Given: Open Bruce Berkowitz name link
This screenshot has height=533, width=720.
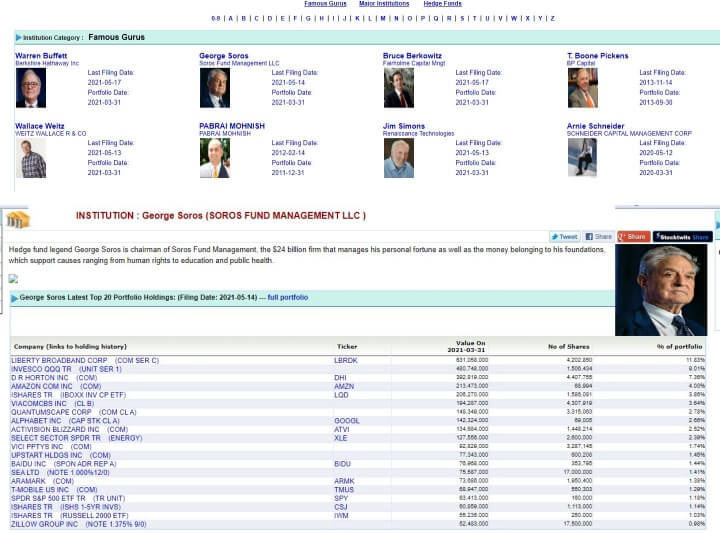Looking at the screenshot, I should (x=412, y=56).
